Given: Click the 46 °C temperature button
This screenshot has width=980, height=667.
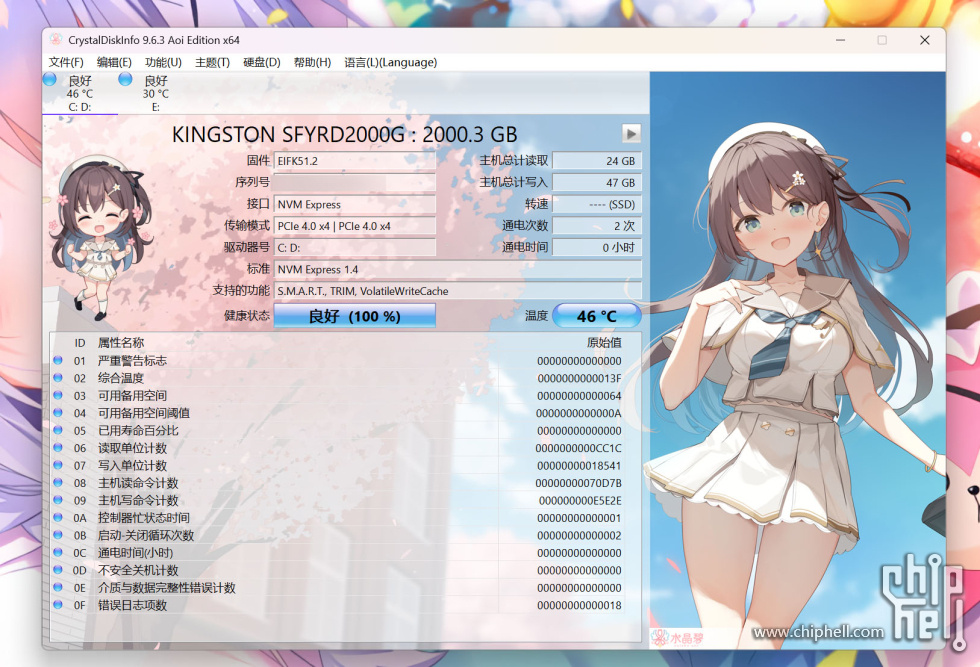Looking at the screenshot, I should click(597, 316).
